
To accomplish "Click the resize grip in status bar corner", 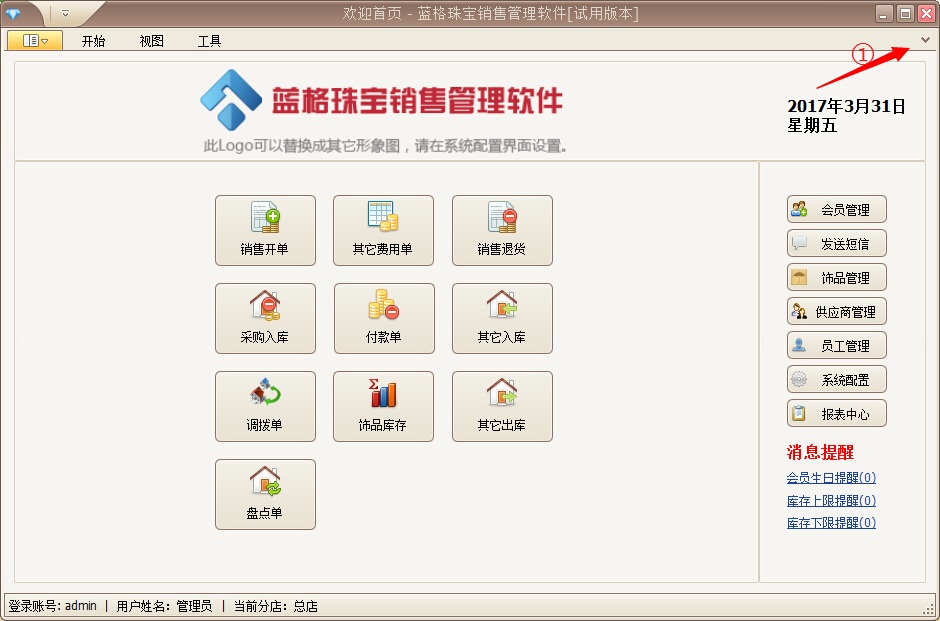I will tap(928, 609).
